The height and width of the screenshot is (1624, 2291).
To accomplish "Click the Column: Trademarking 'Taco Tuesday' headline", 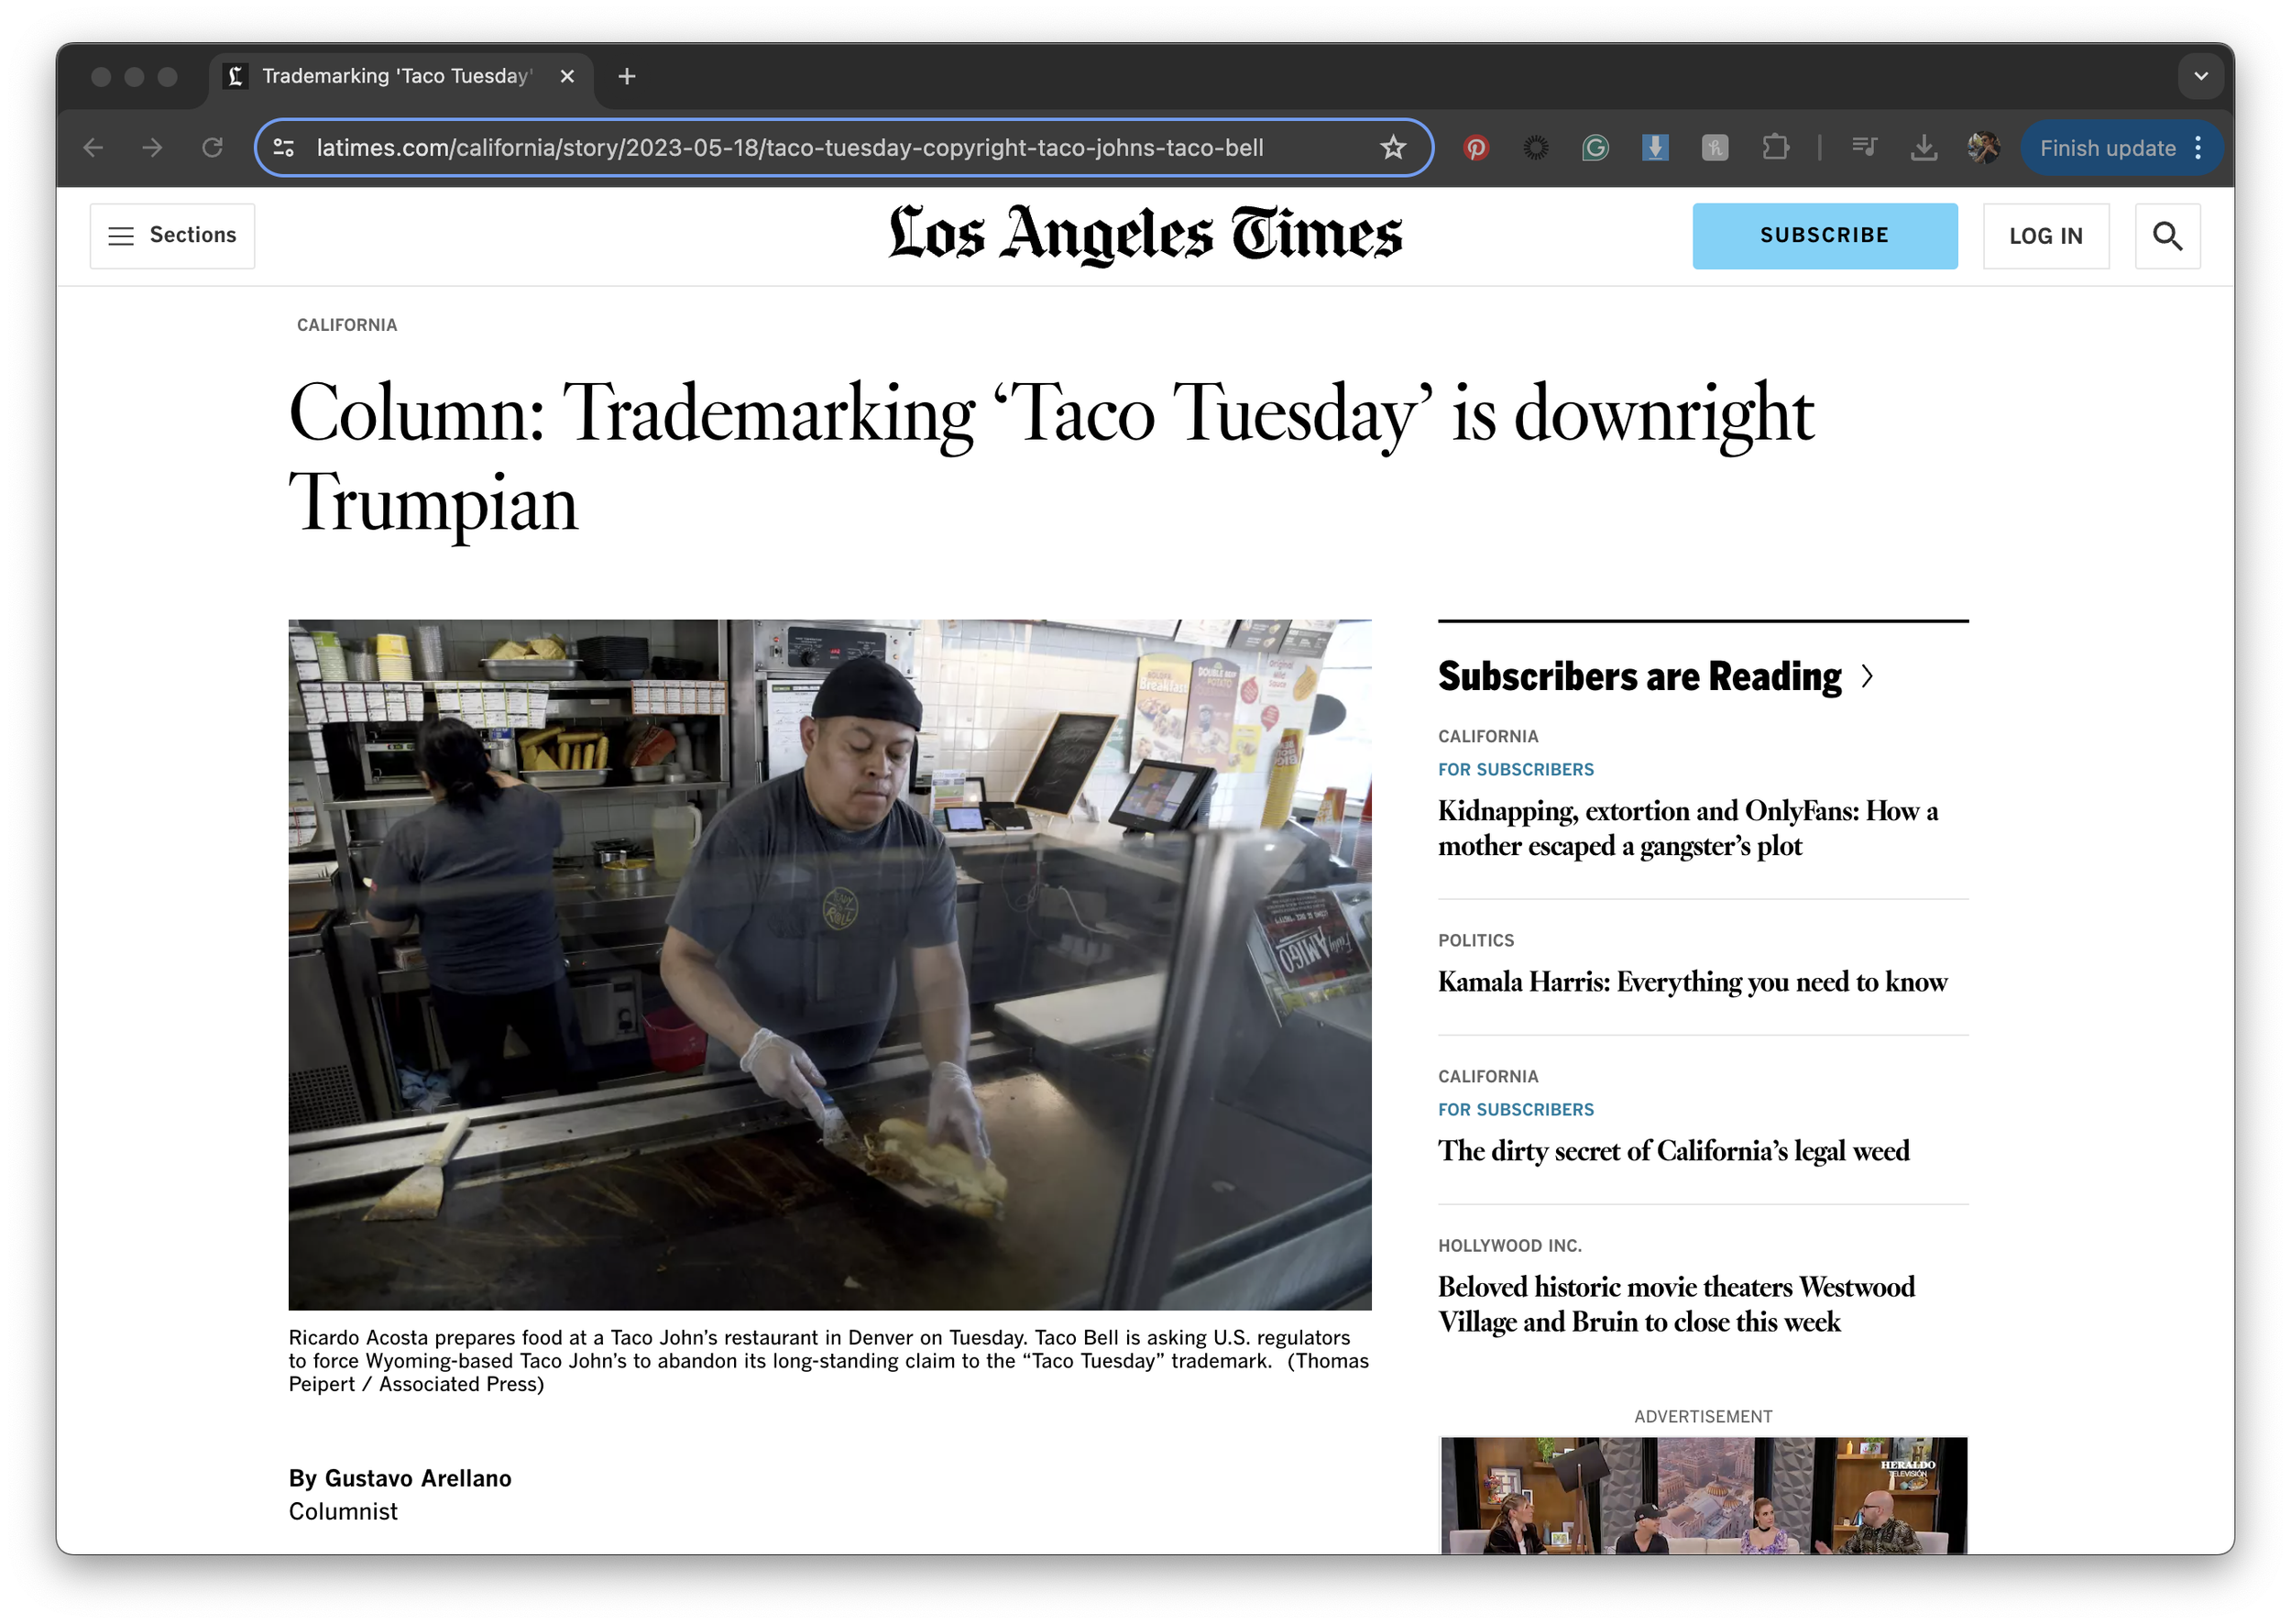I will tap(1050, 457).
